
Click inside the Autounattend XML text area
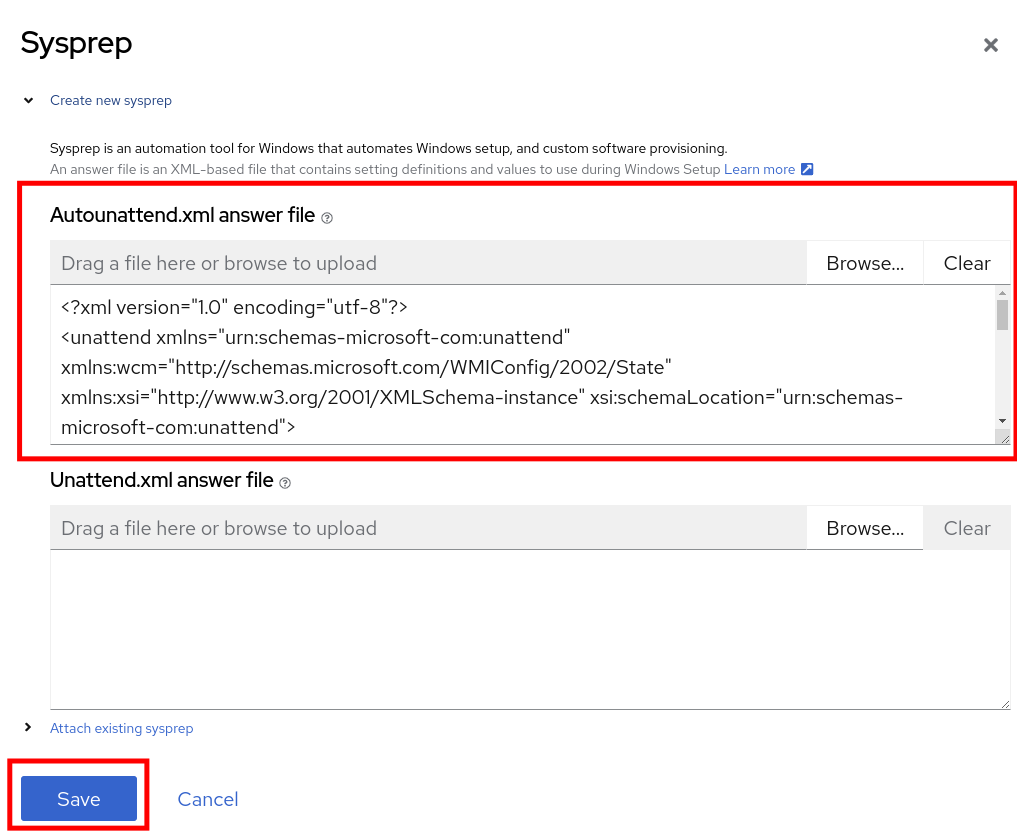(x=523, y=365)
